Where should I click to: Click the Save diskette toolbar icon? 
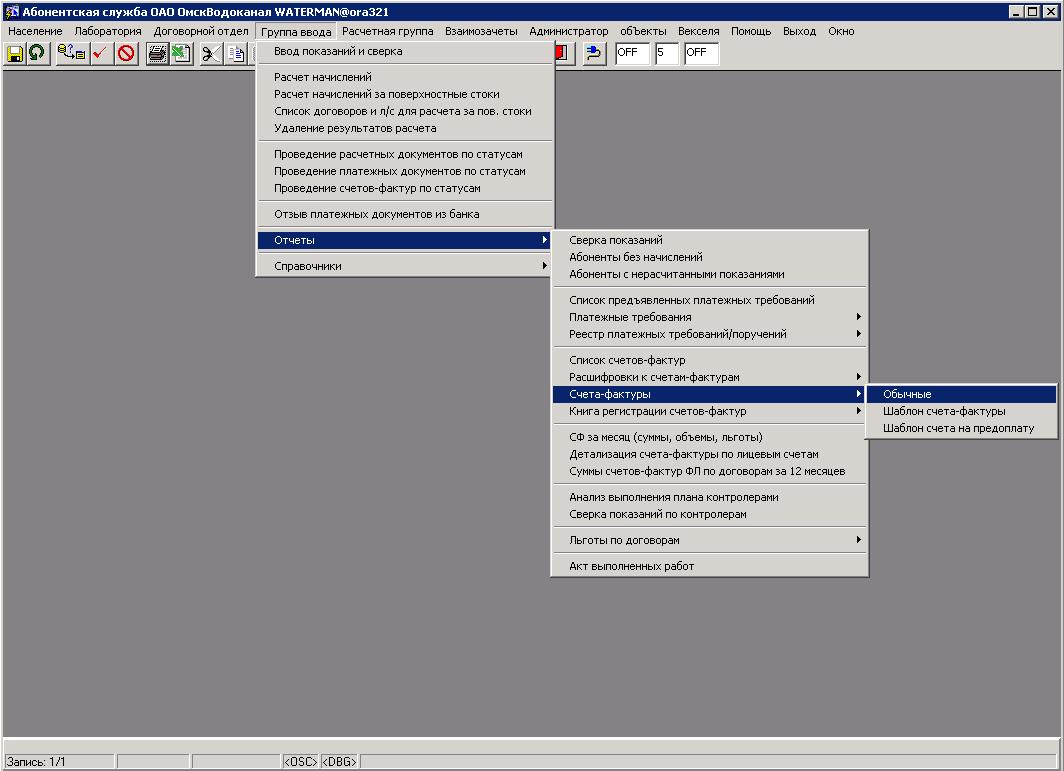coord(15,54)
